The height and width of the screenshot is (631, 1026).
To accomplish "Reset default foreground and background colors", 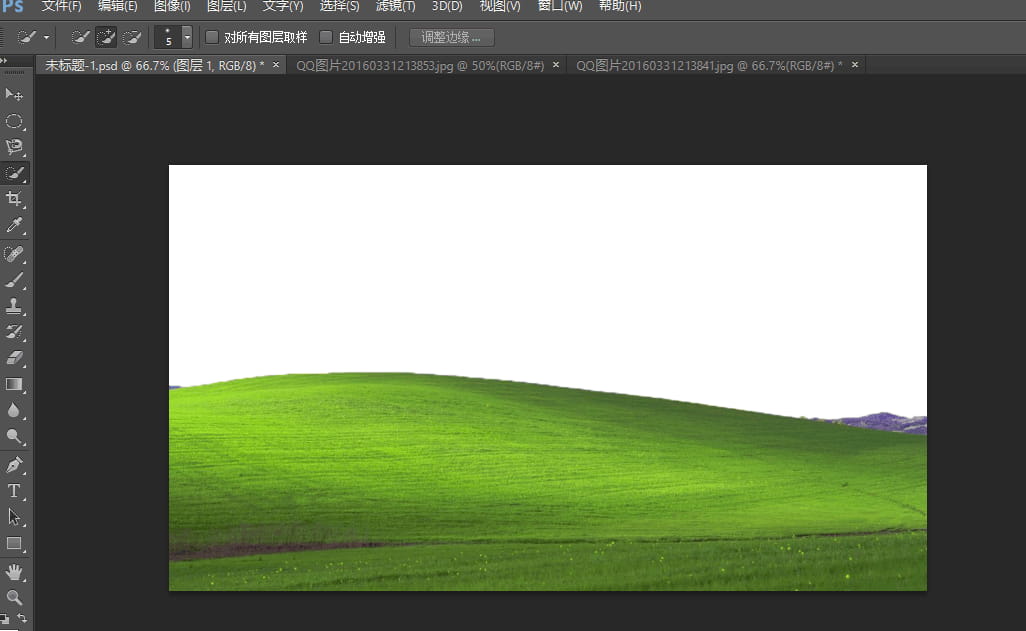I will [x=5, y=618].
